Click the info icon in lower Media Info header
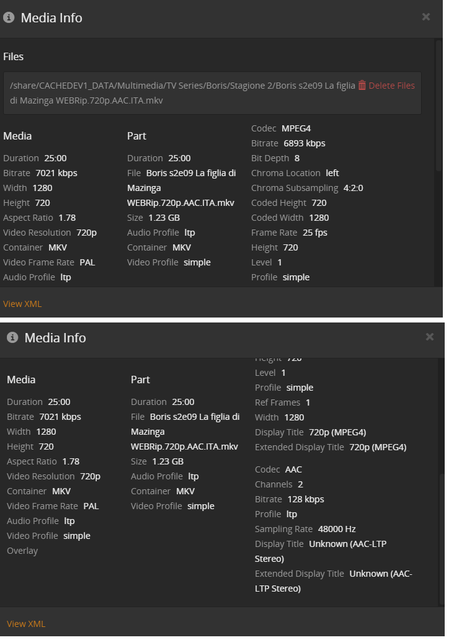Image resolution: width=459 pixels, height=640 pixels. tap(12, 338)
